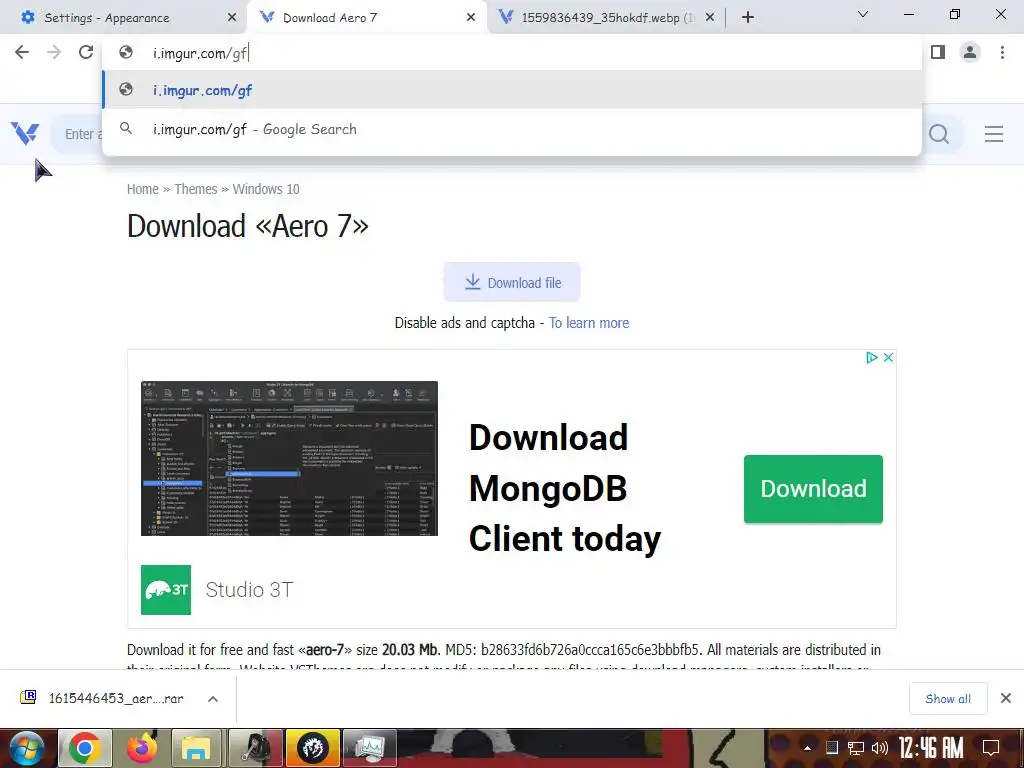1024x768 pixels.
Task: Click the Studio 3T advertiser name
Action: click(x=249, y=590)
